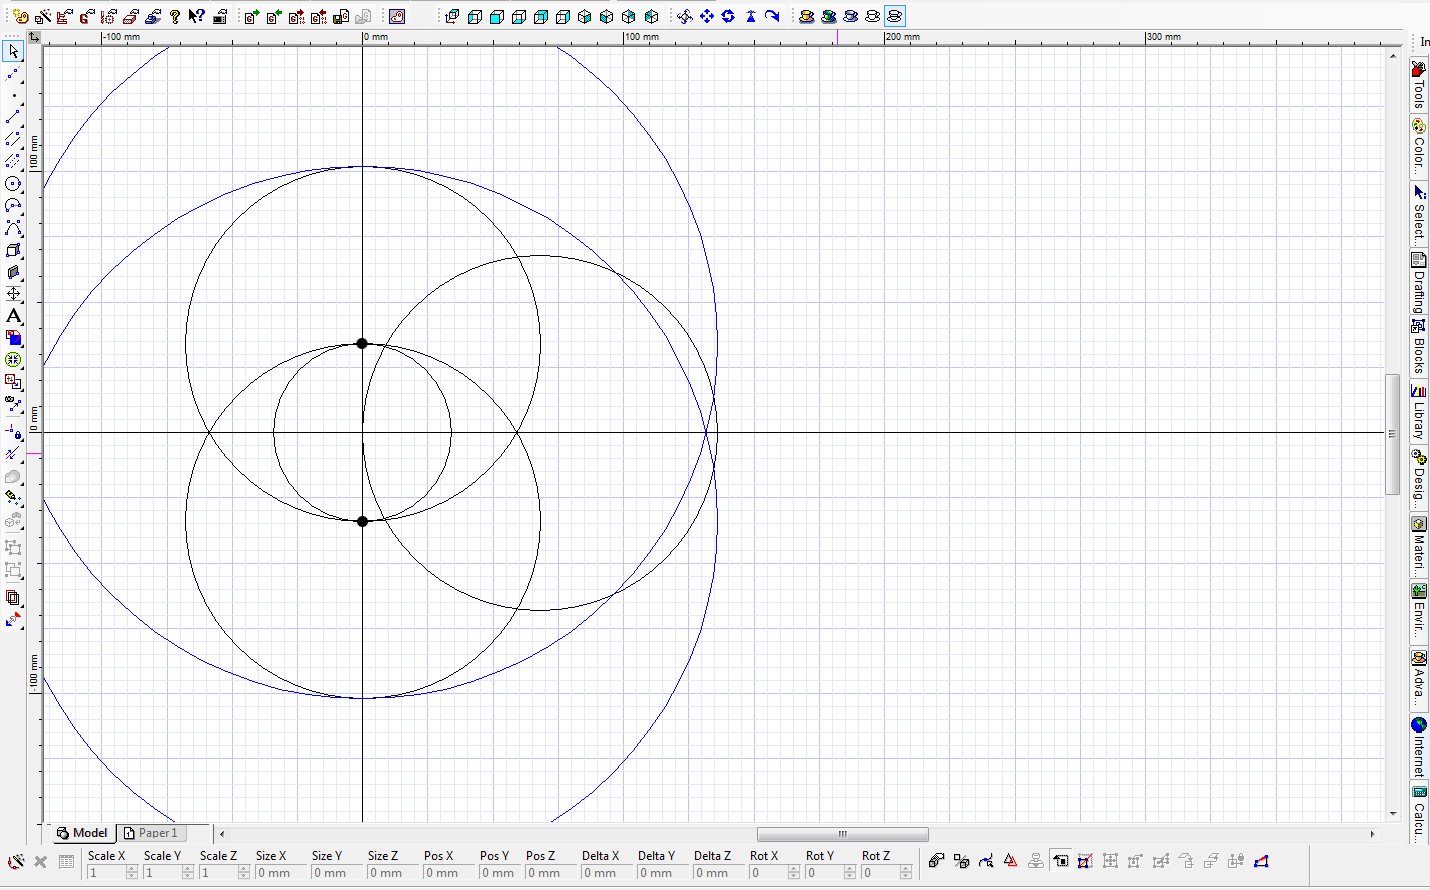1430x890 pixels.
Task: Open the Select palette tab
Action: [1419, 214]
